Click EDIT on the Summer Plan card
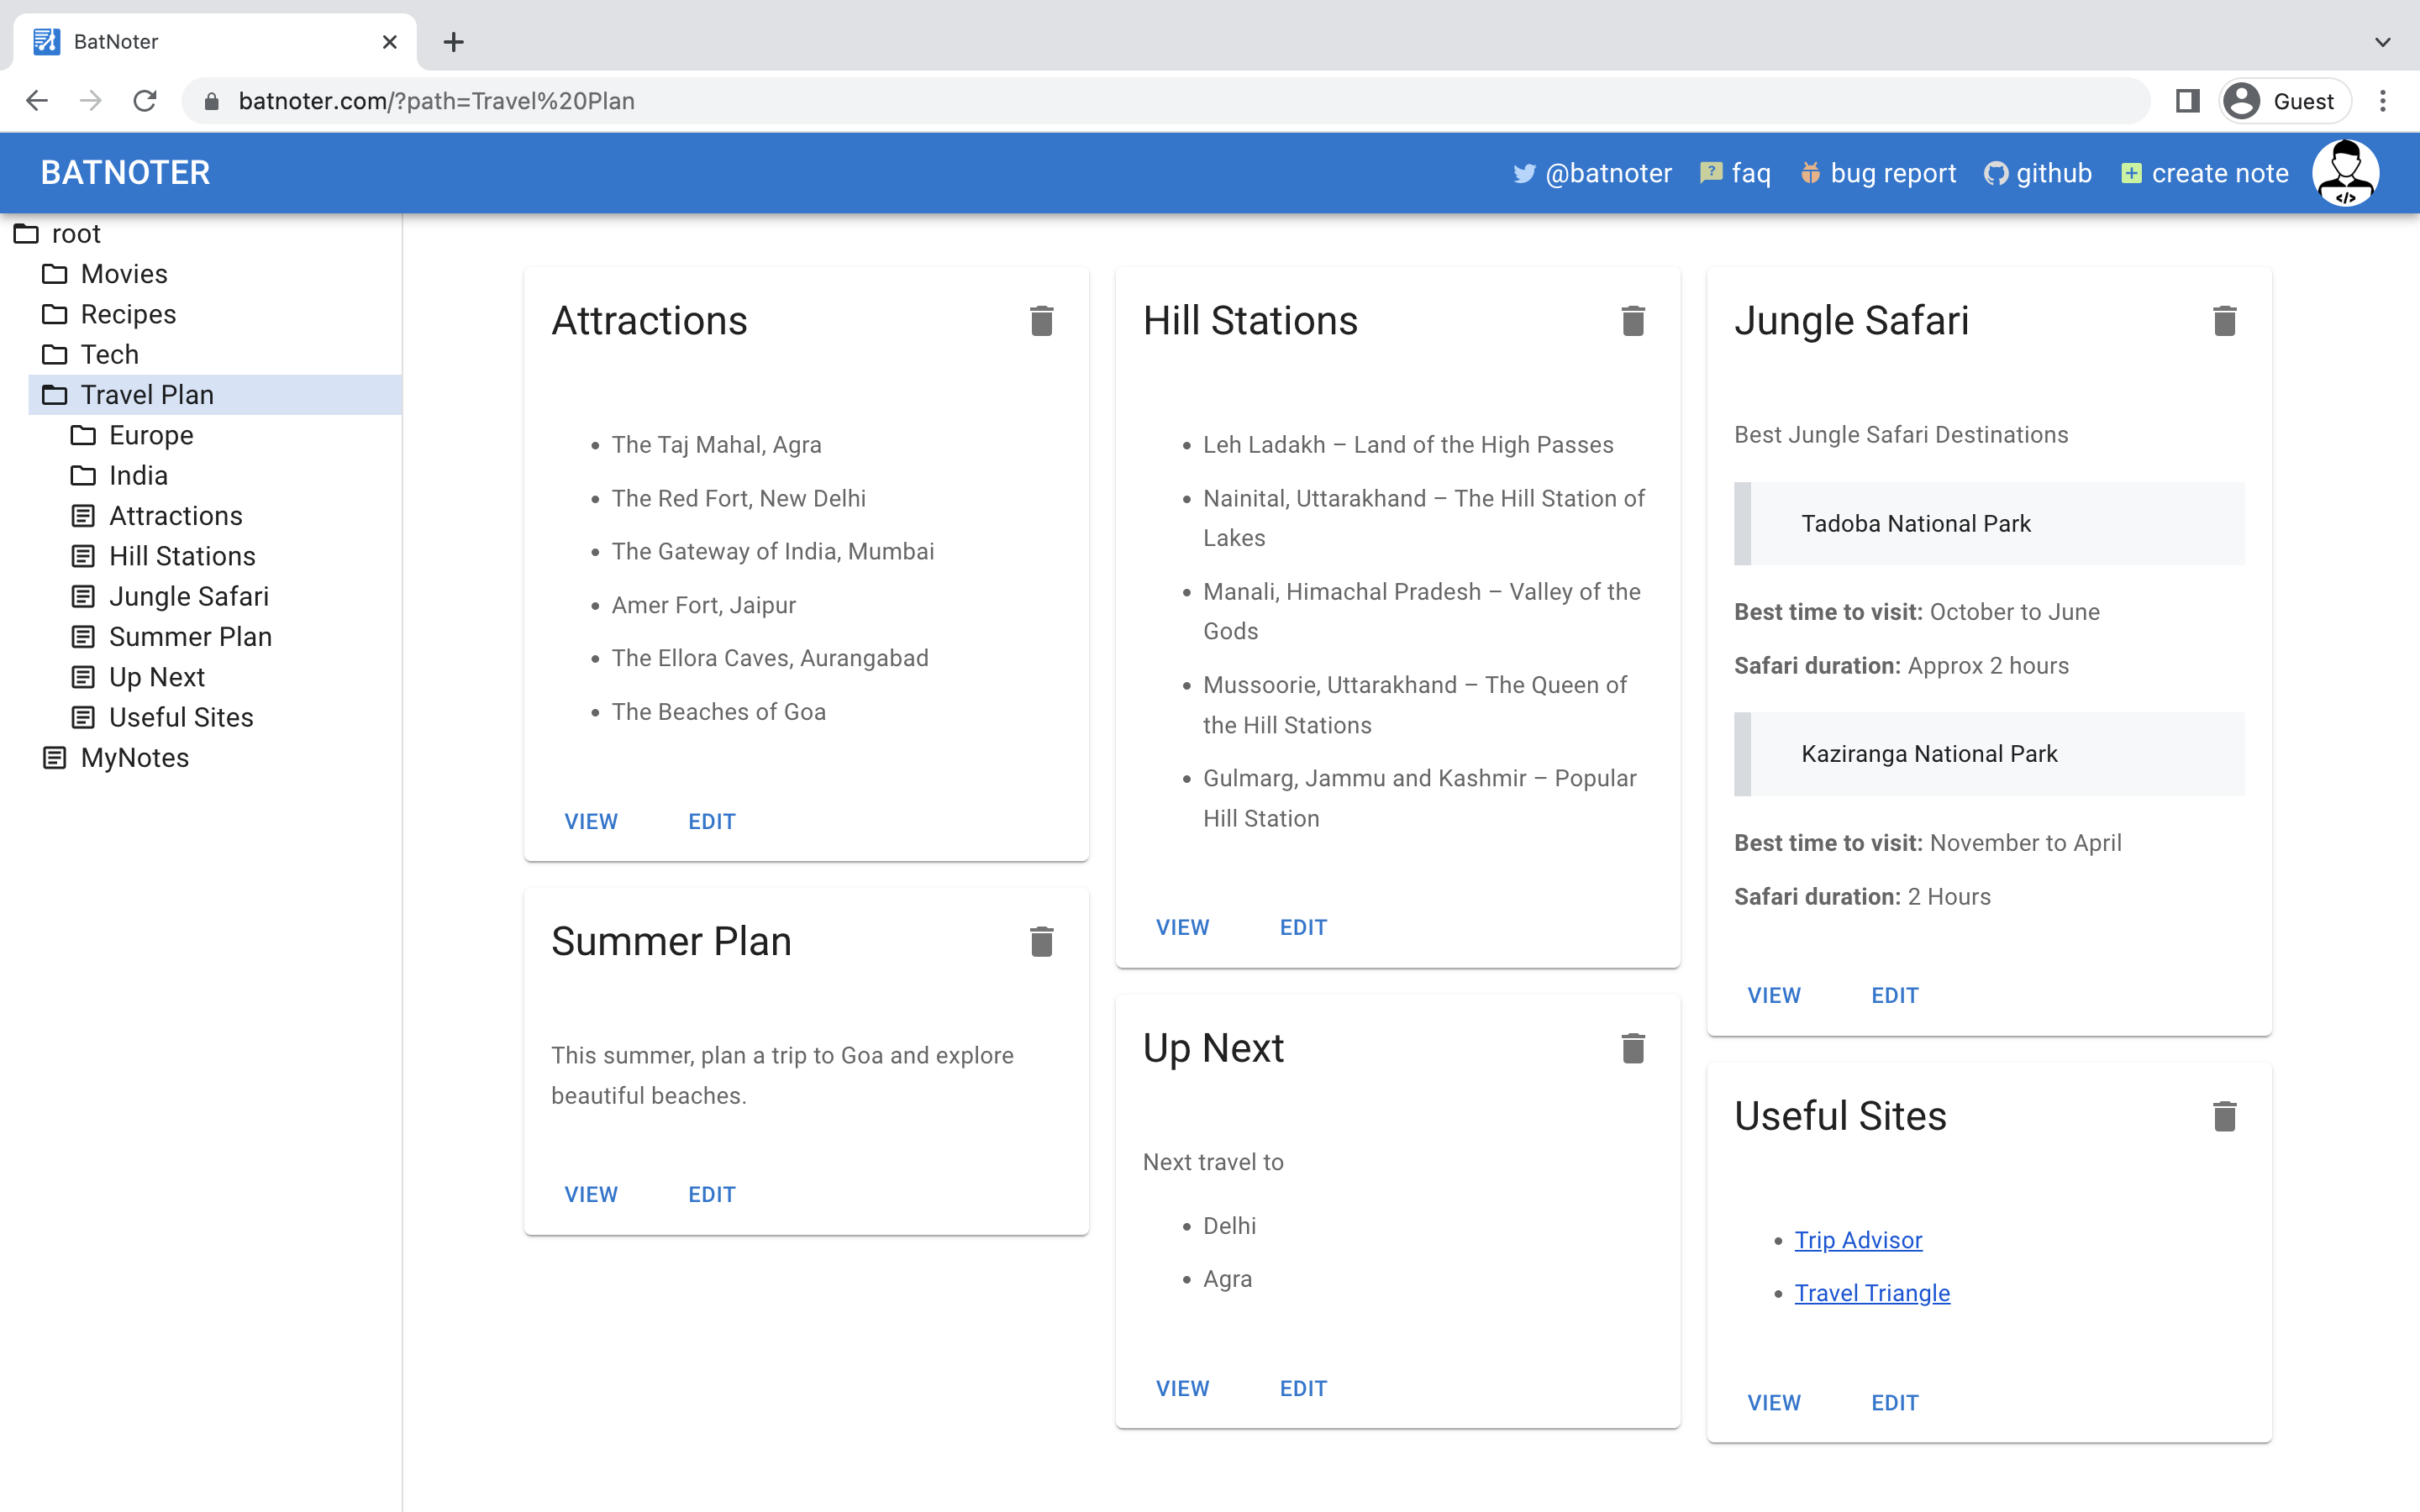The image size is (2420, 1512). tap(711, 1194)
